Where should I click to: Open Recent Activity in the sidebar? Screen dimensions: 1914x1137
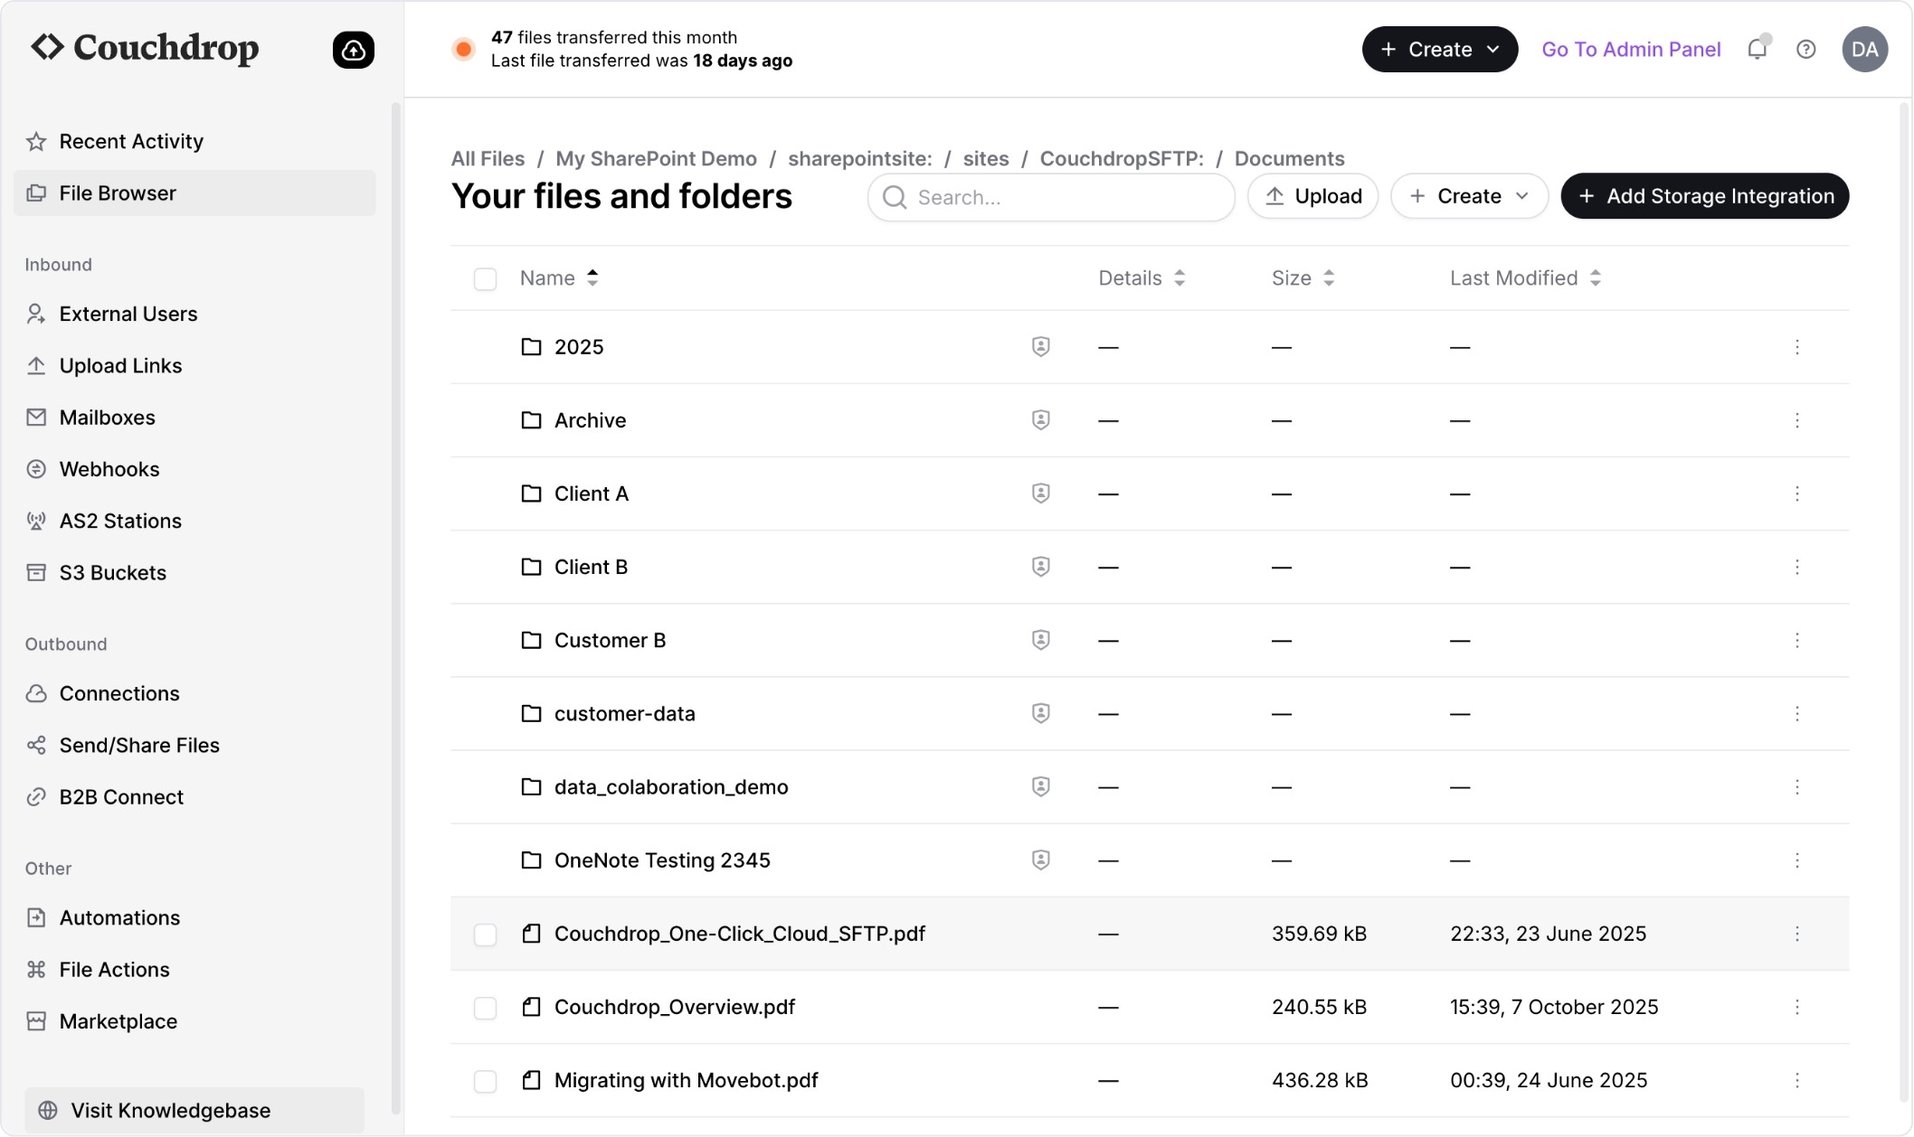195,141
